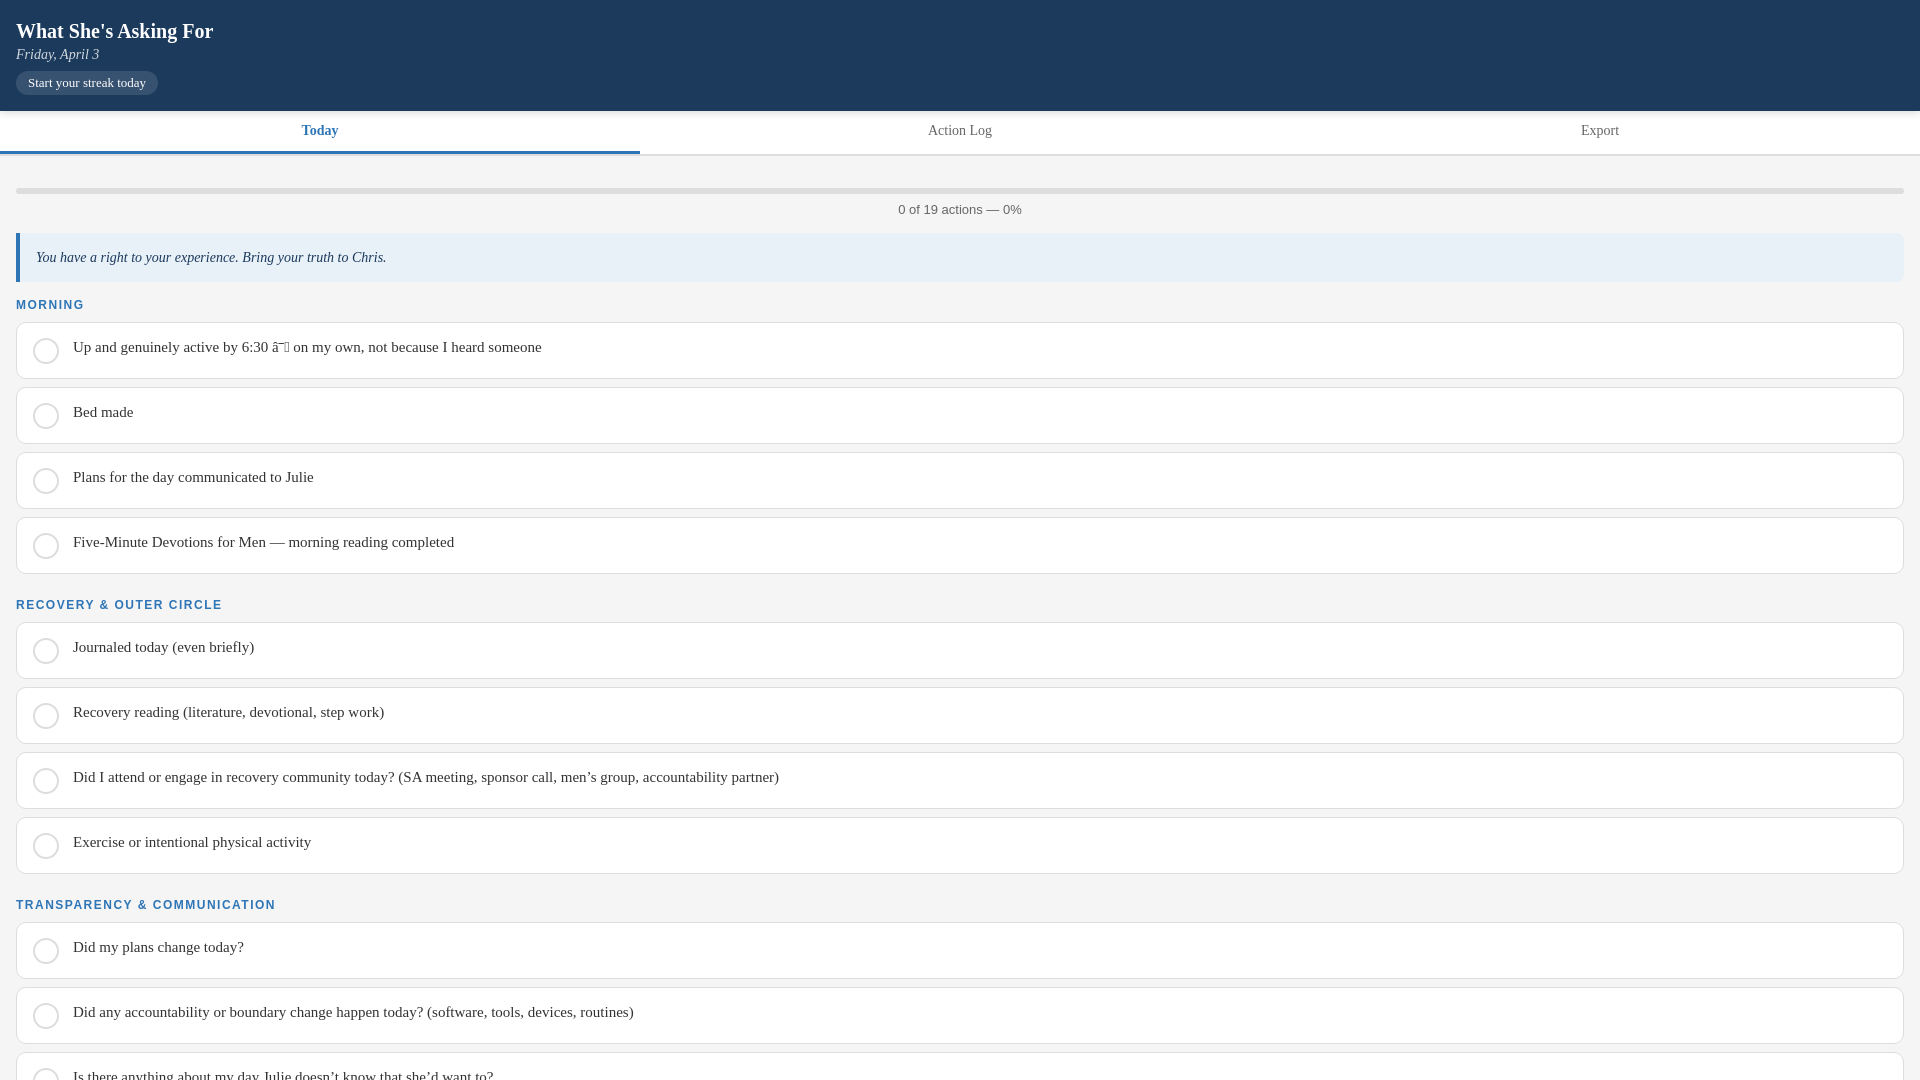Click the 'Exercise or intentional physical activity' row
The height and width of the screenshot is (1080, 1920).
pyautogui.click(x=960, y=846)
